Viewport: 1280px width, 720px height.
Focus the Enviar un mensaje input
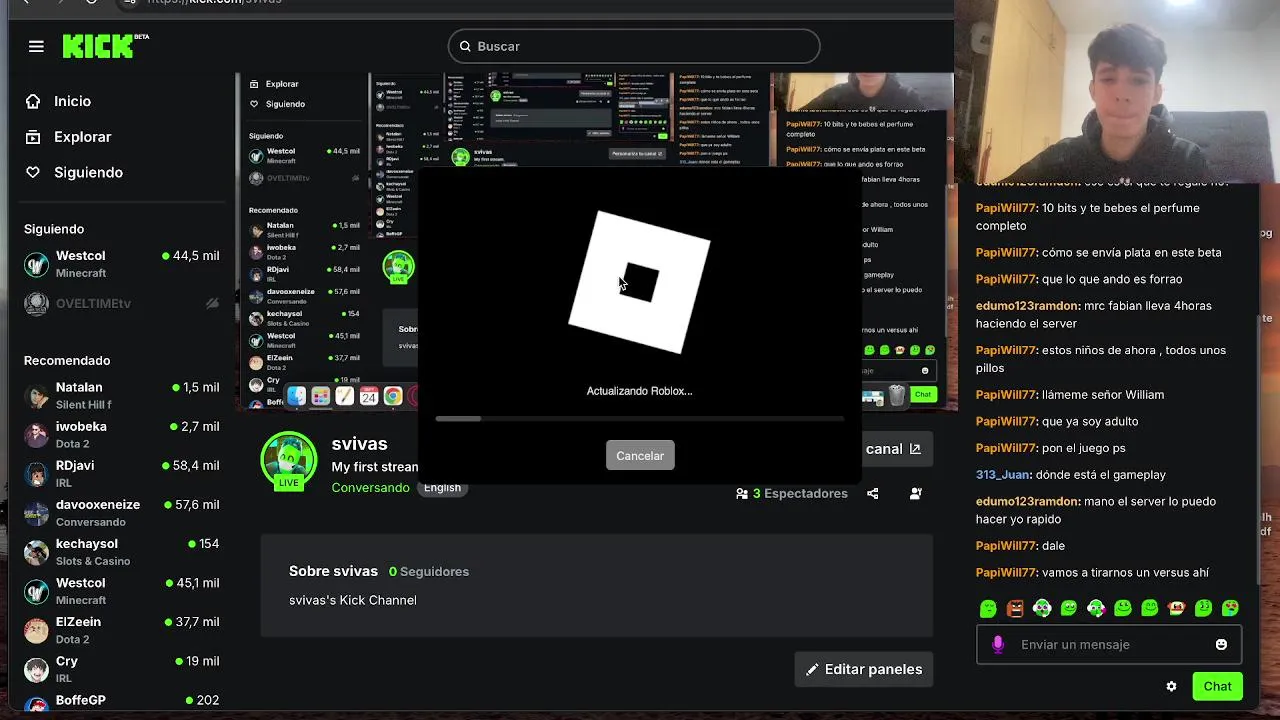point(1109,645)
